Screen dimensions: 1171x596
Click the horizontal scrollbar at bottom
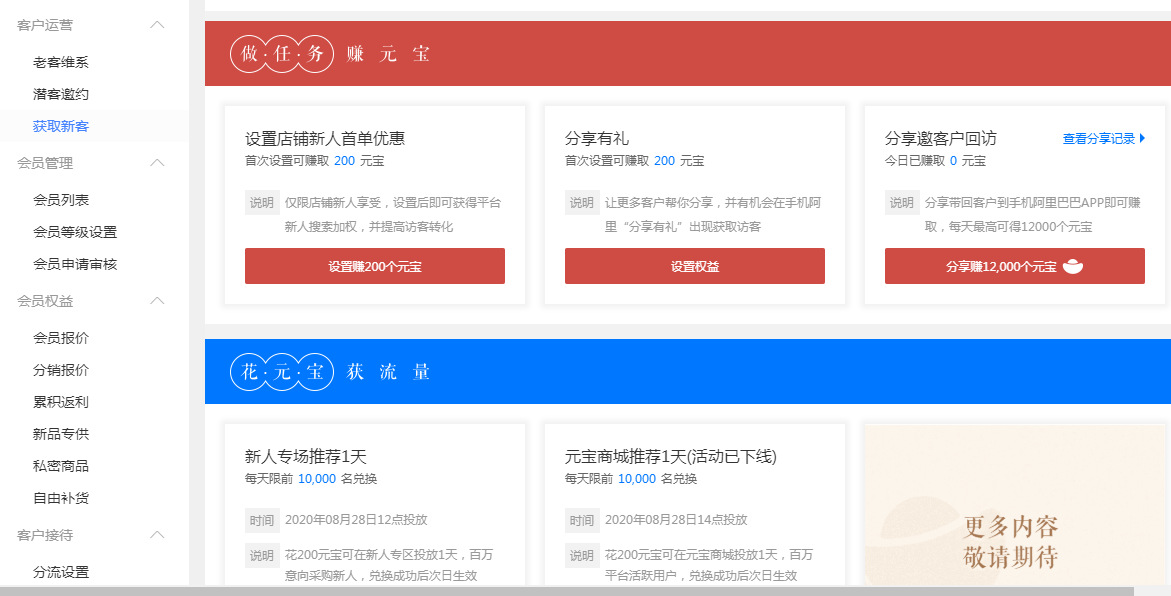coord(566,591)
